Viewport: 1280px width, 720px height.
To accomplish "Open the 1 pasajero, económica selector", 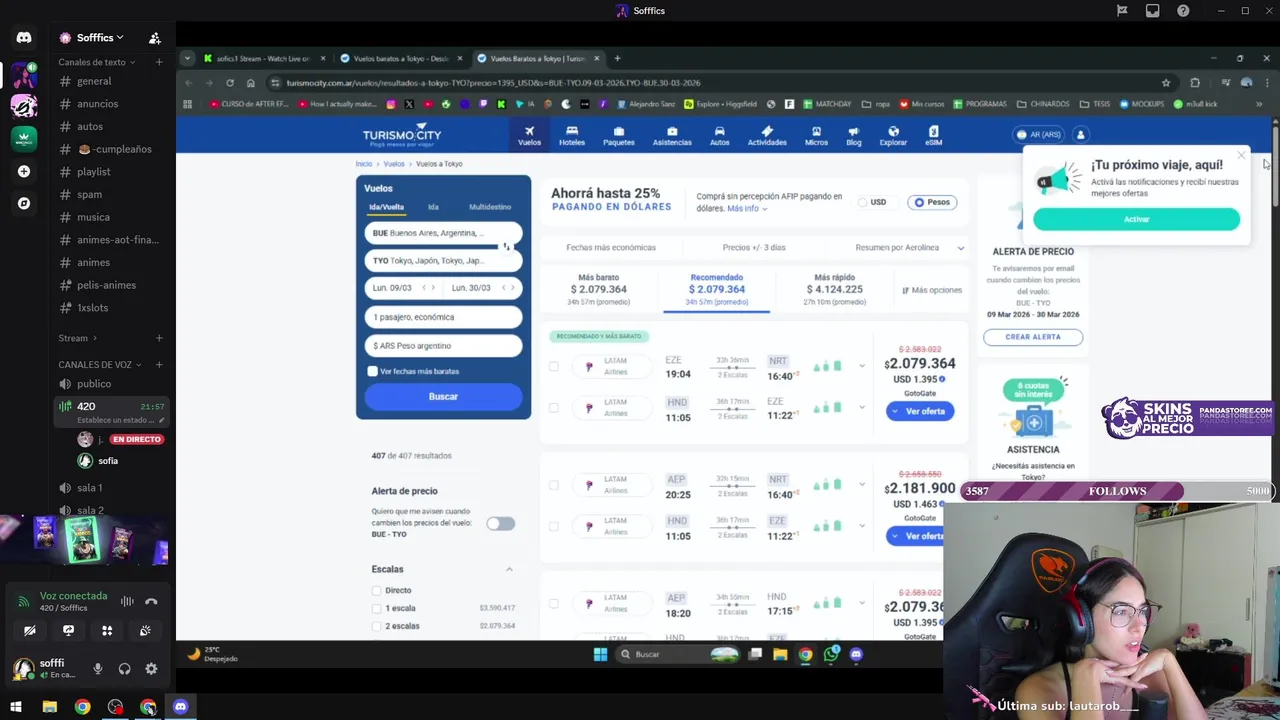I will [x=443, y=317].
